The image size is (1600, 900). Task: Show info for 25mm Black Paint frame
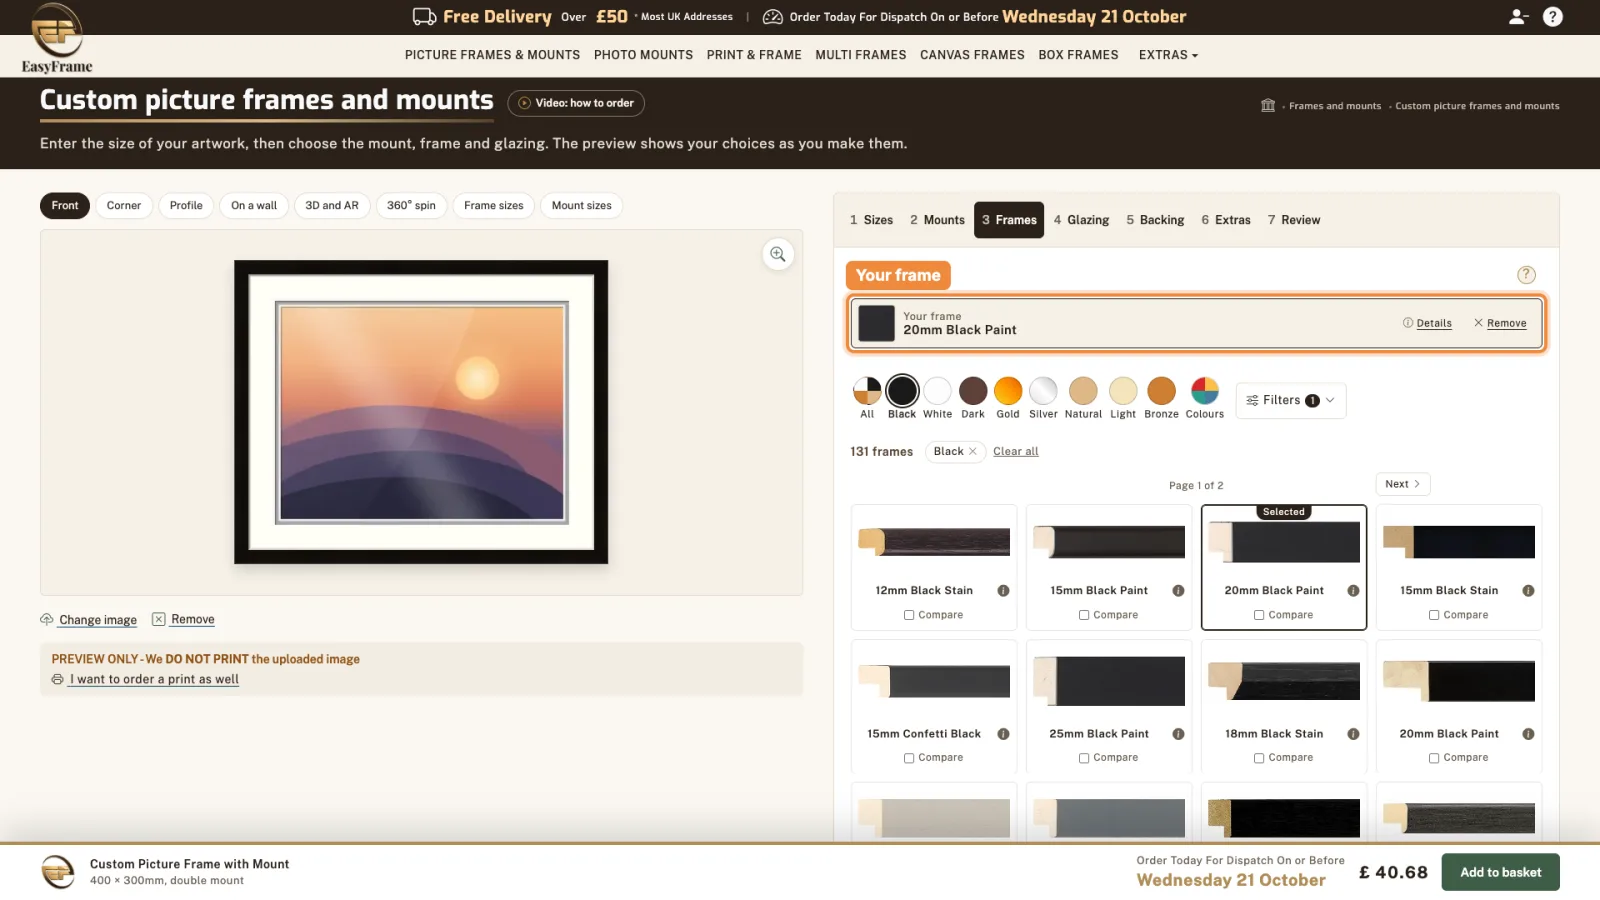[x=1178, y=734]
